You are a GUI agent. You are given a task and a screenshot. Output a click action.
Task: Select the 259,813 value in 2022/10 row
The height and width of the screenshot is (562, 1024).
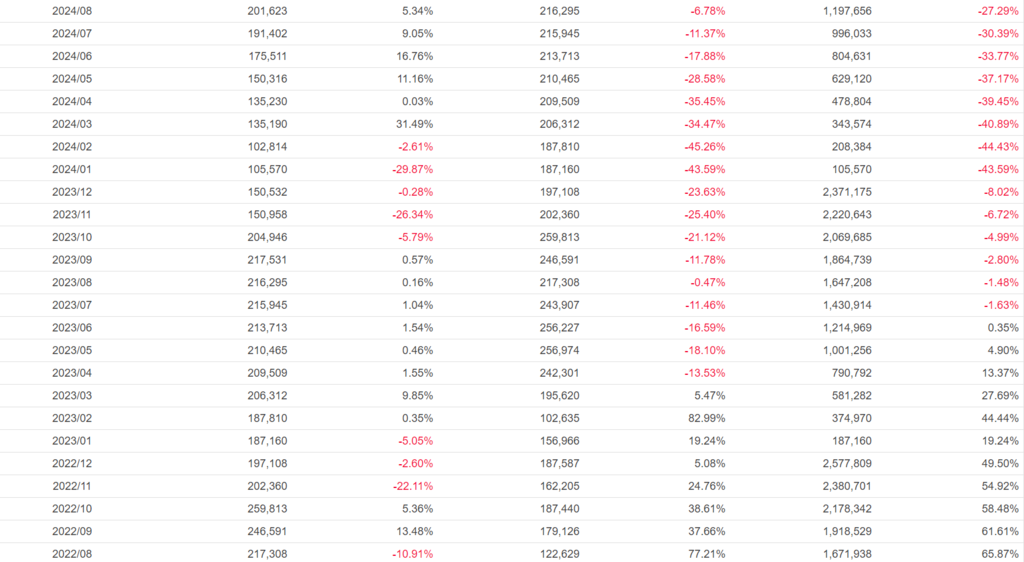pos(267,508)
